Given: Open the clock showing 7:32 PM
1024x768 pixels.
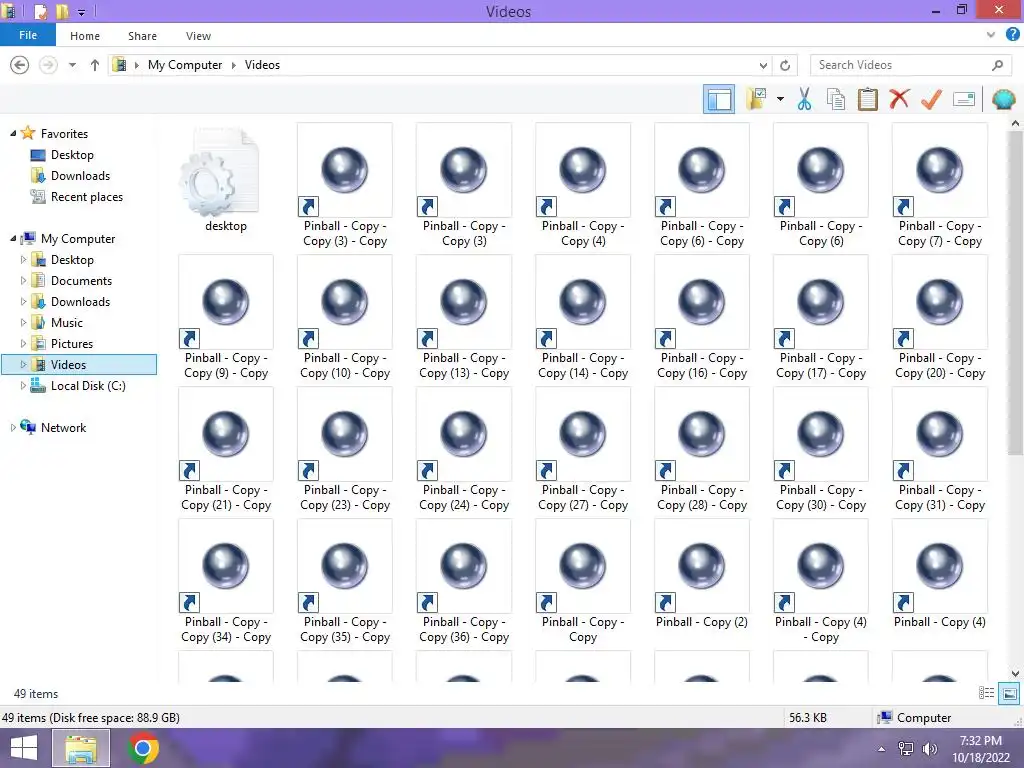Looking at the screenshot, I should click(x=981, y=749).
